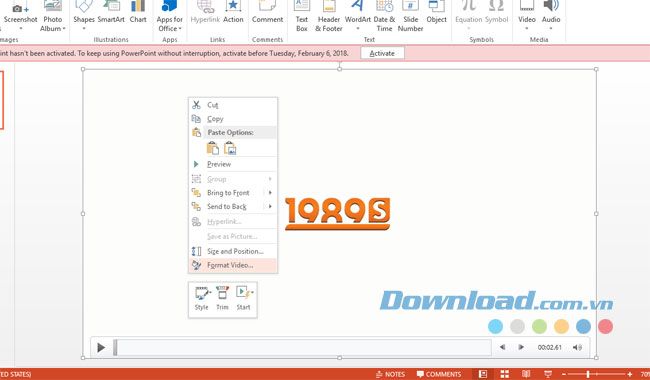Click the Header & Footer icon
Image resolution: width=650 pixels, height=380 pixels.
tap(329, 16)
